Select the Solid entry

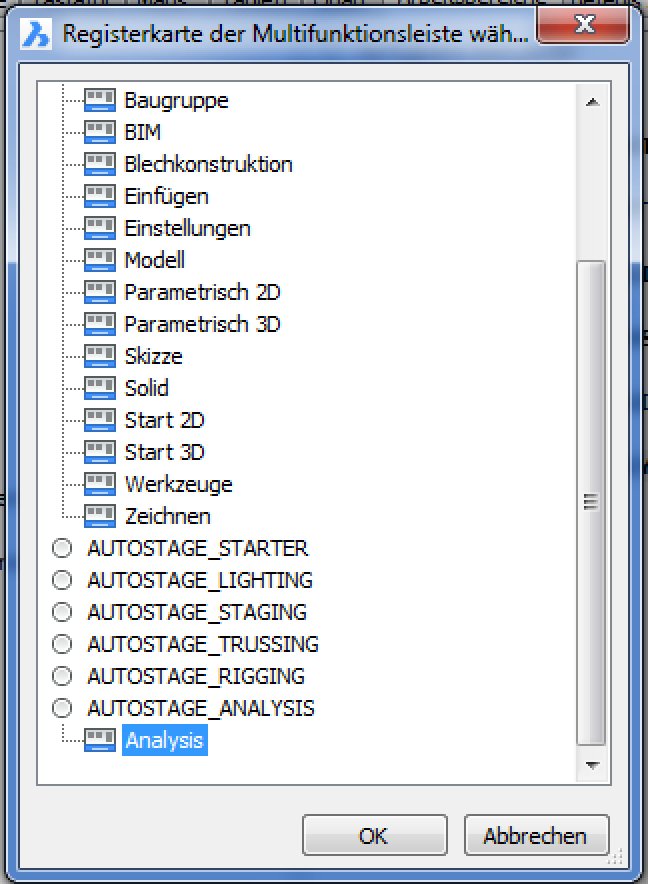[x=148, y=388]
